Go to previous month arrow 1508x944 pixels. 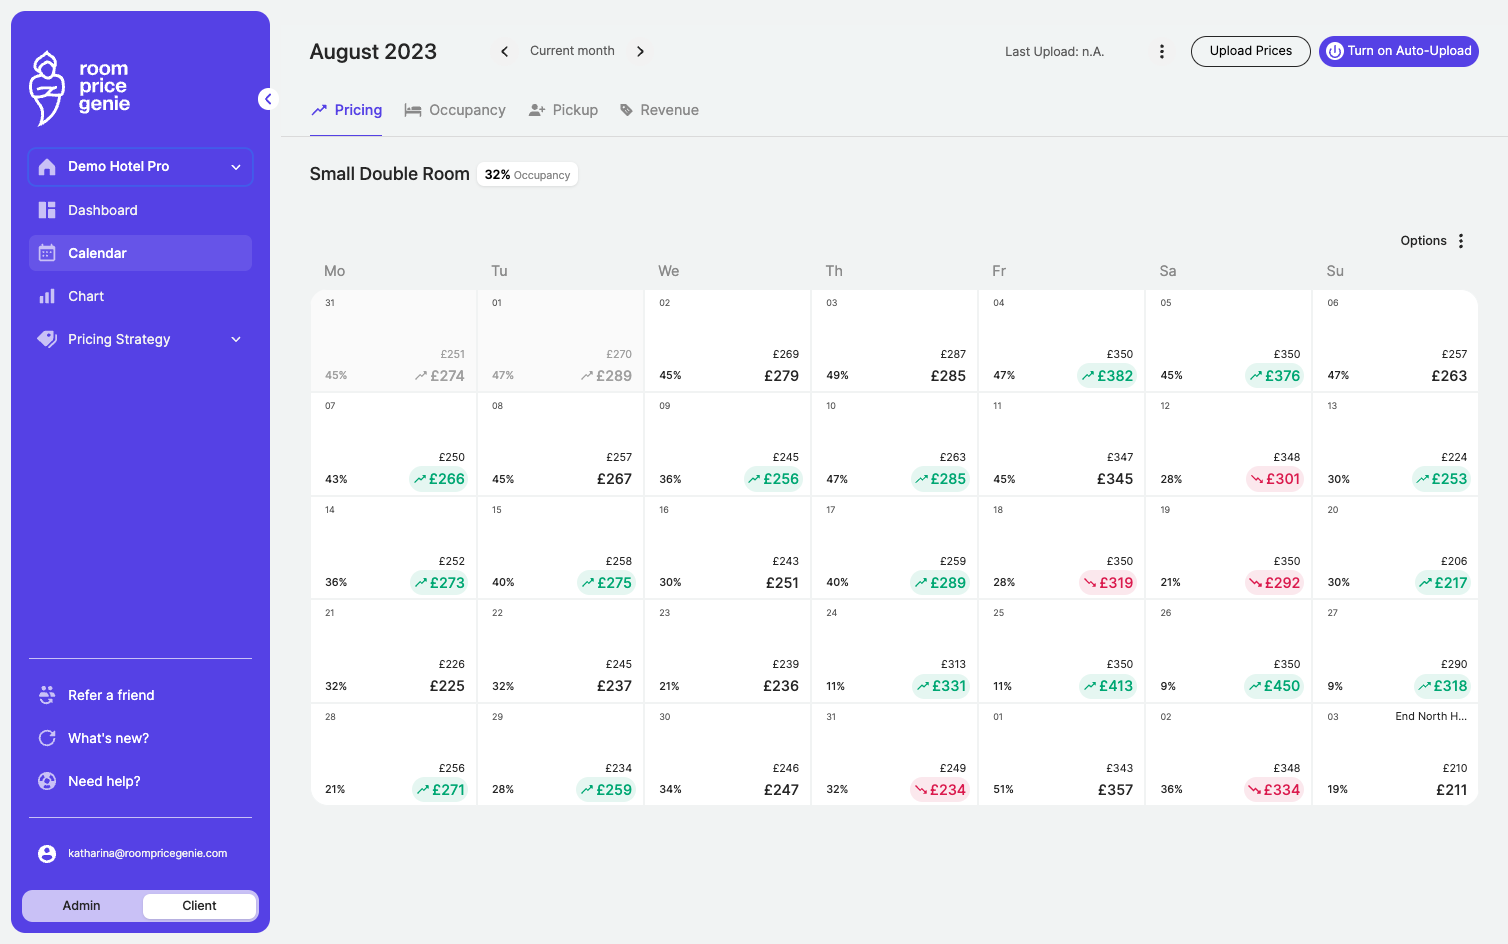pos(504,51)
